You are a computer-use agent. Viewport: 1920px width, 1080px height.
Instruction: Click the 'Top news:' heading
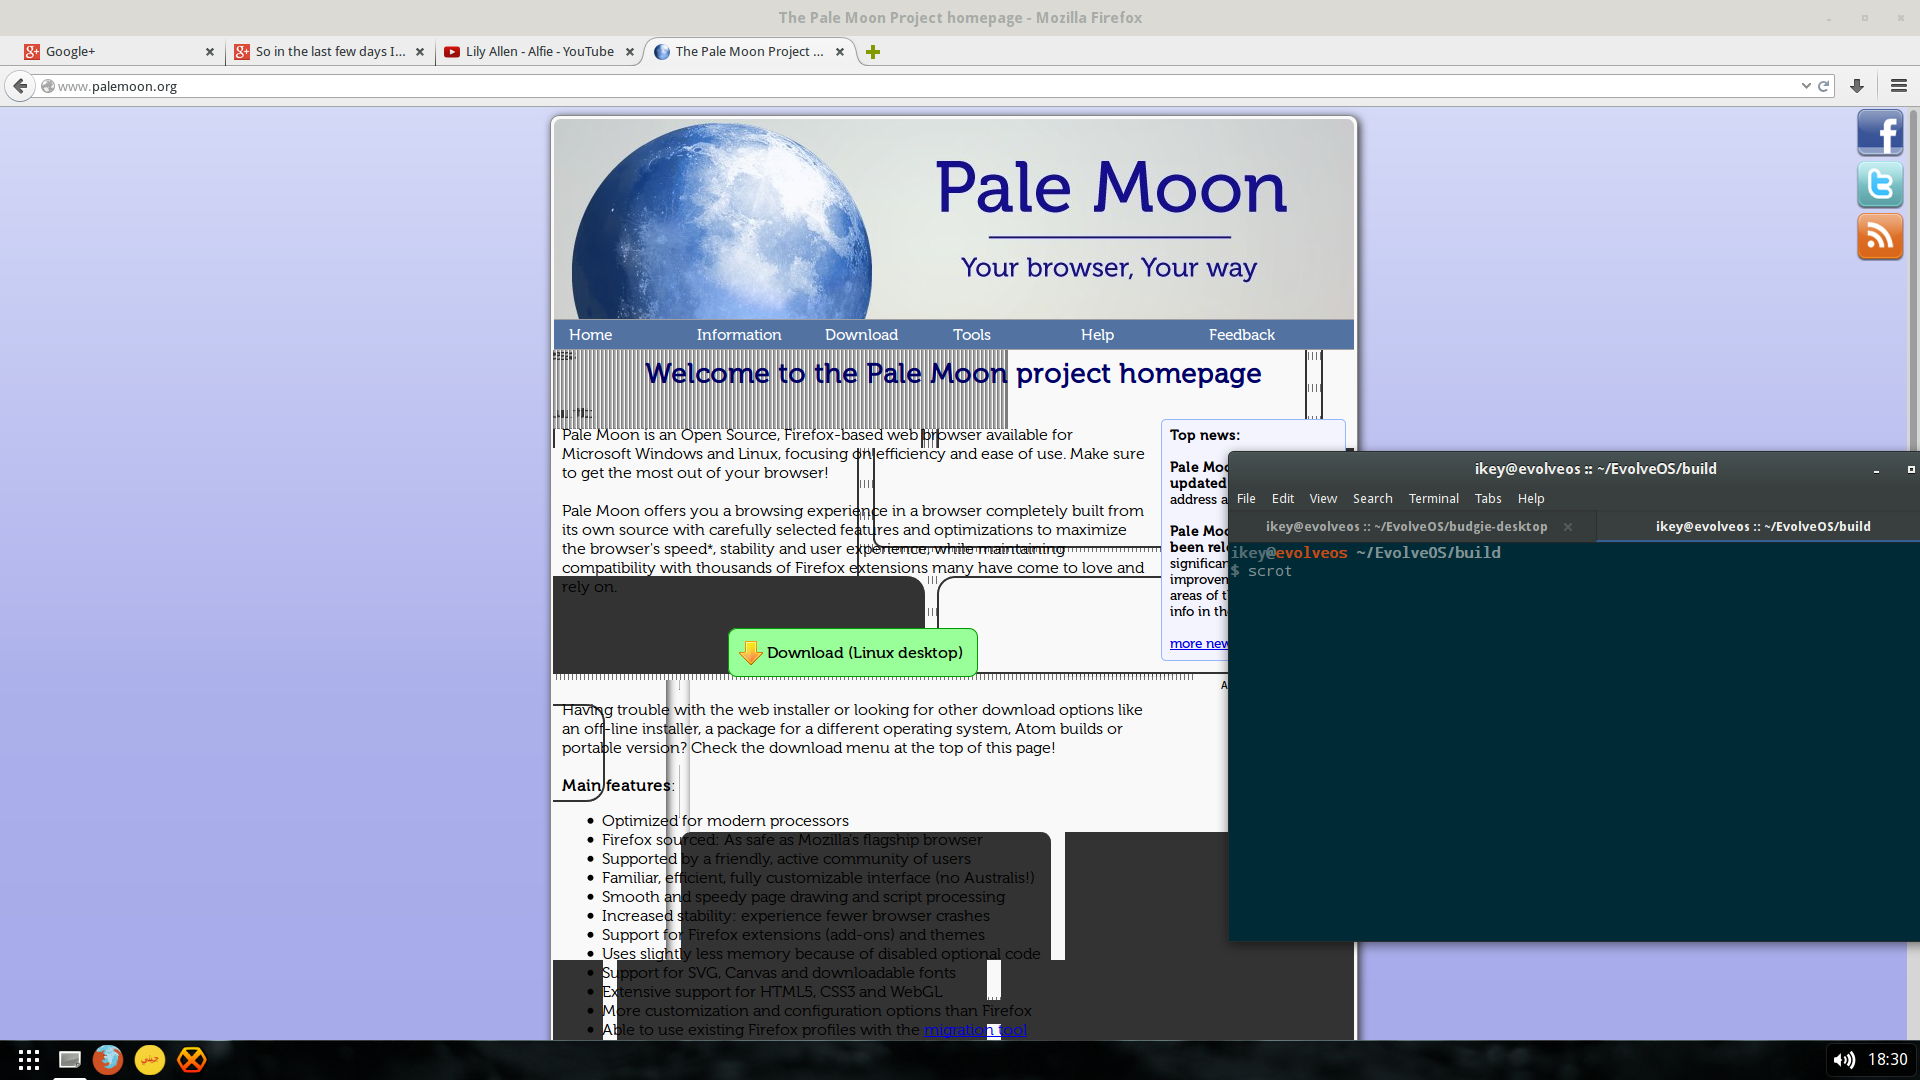click(x=1205, y=435)
